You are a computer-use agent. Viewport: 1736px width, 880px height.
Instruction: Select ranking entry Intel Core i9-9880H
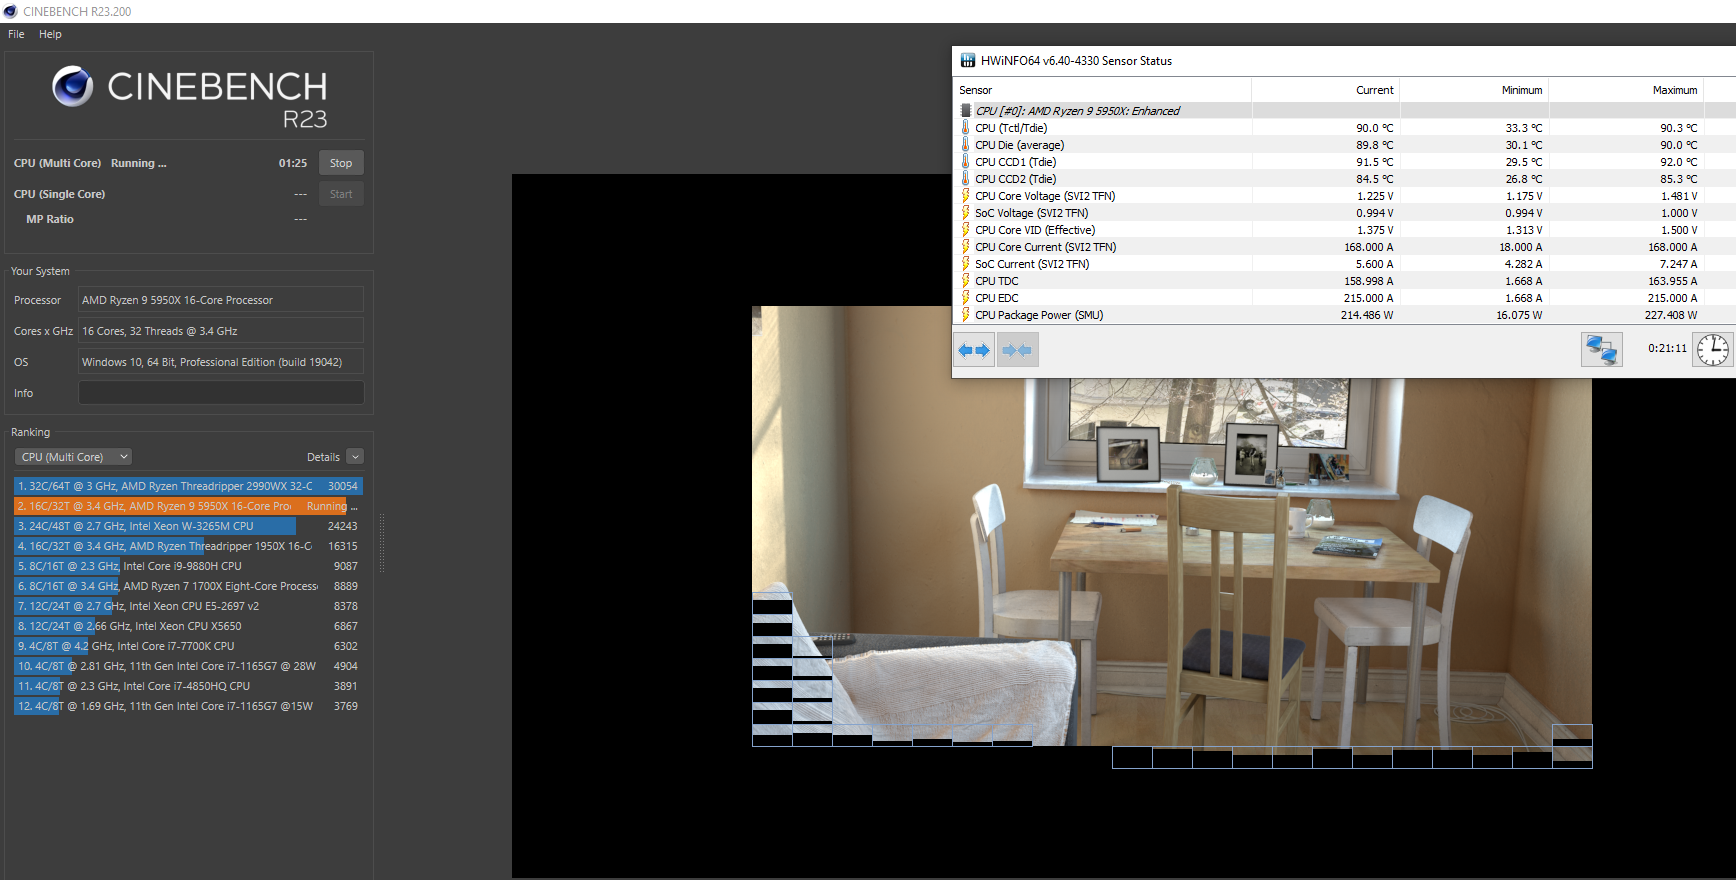click(x=188, y=566)
